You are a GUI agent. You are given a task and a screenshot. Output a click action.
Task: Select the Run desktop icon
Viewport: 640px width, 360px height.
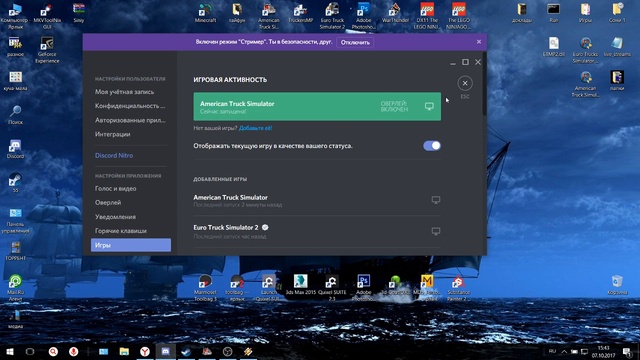coord(553,13)
